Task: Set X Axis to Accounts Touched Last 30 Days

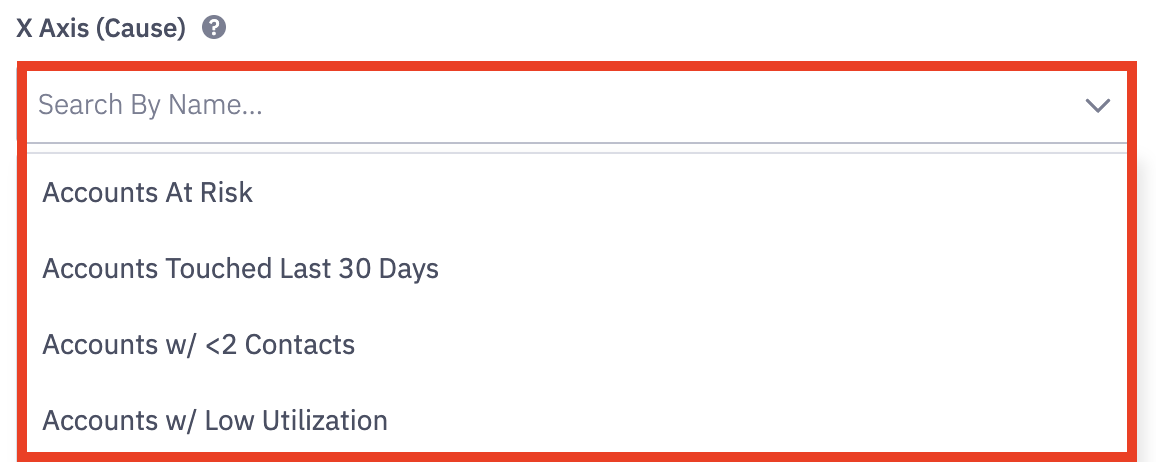Action: 240,269
